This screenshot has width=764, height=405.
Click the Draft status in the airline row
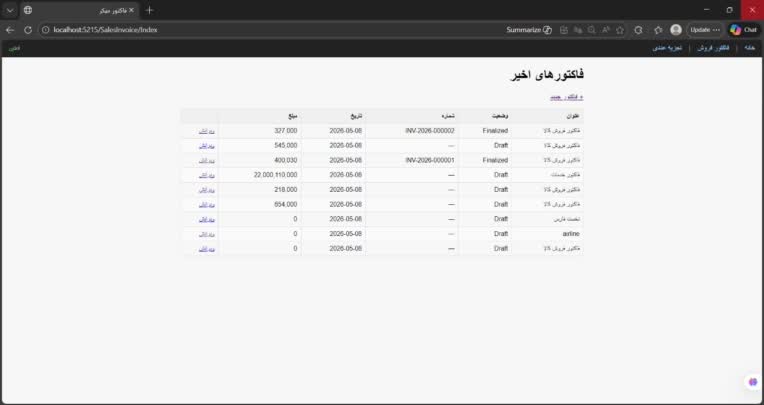[x=501, y=233]
